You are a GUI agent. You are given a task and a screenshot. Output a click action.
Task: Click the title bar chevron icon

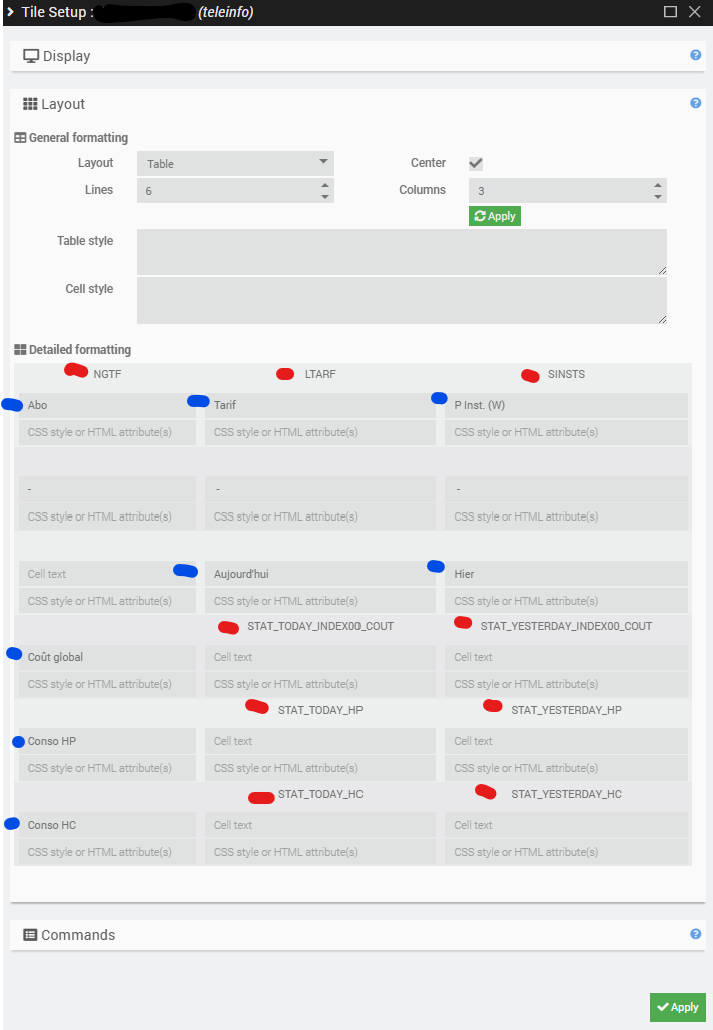click(x=11, y=12)
